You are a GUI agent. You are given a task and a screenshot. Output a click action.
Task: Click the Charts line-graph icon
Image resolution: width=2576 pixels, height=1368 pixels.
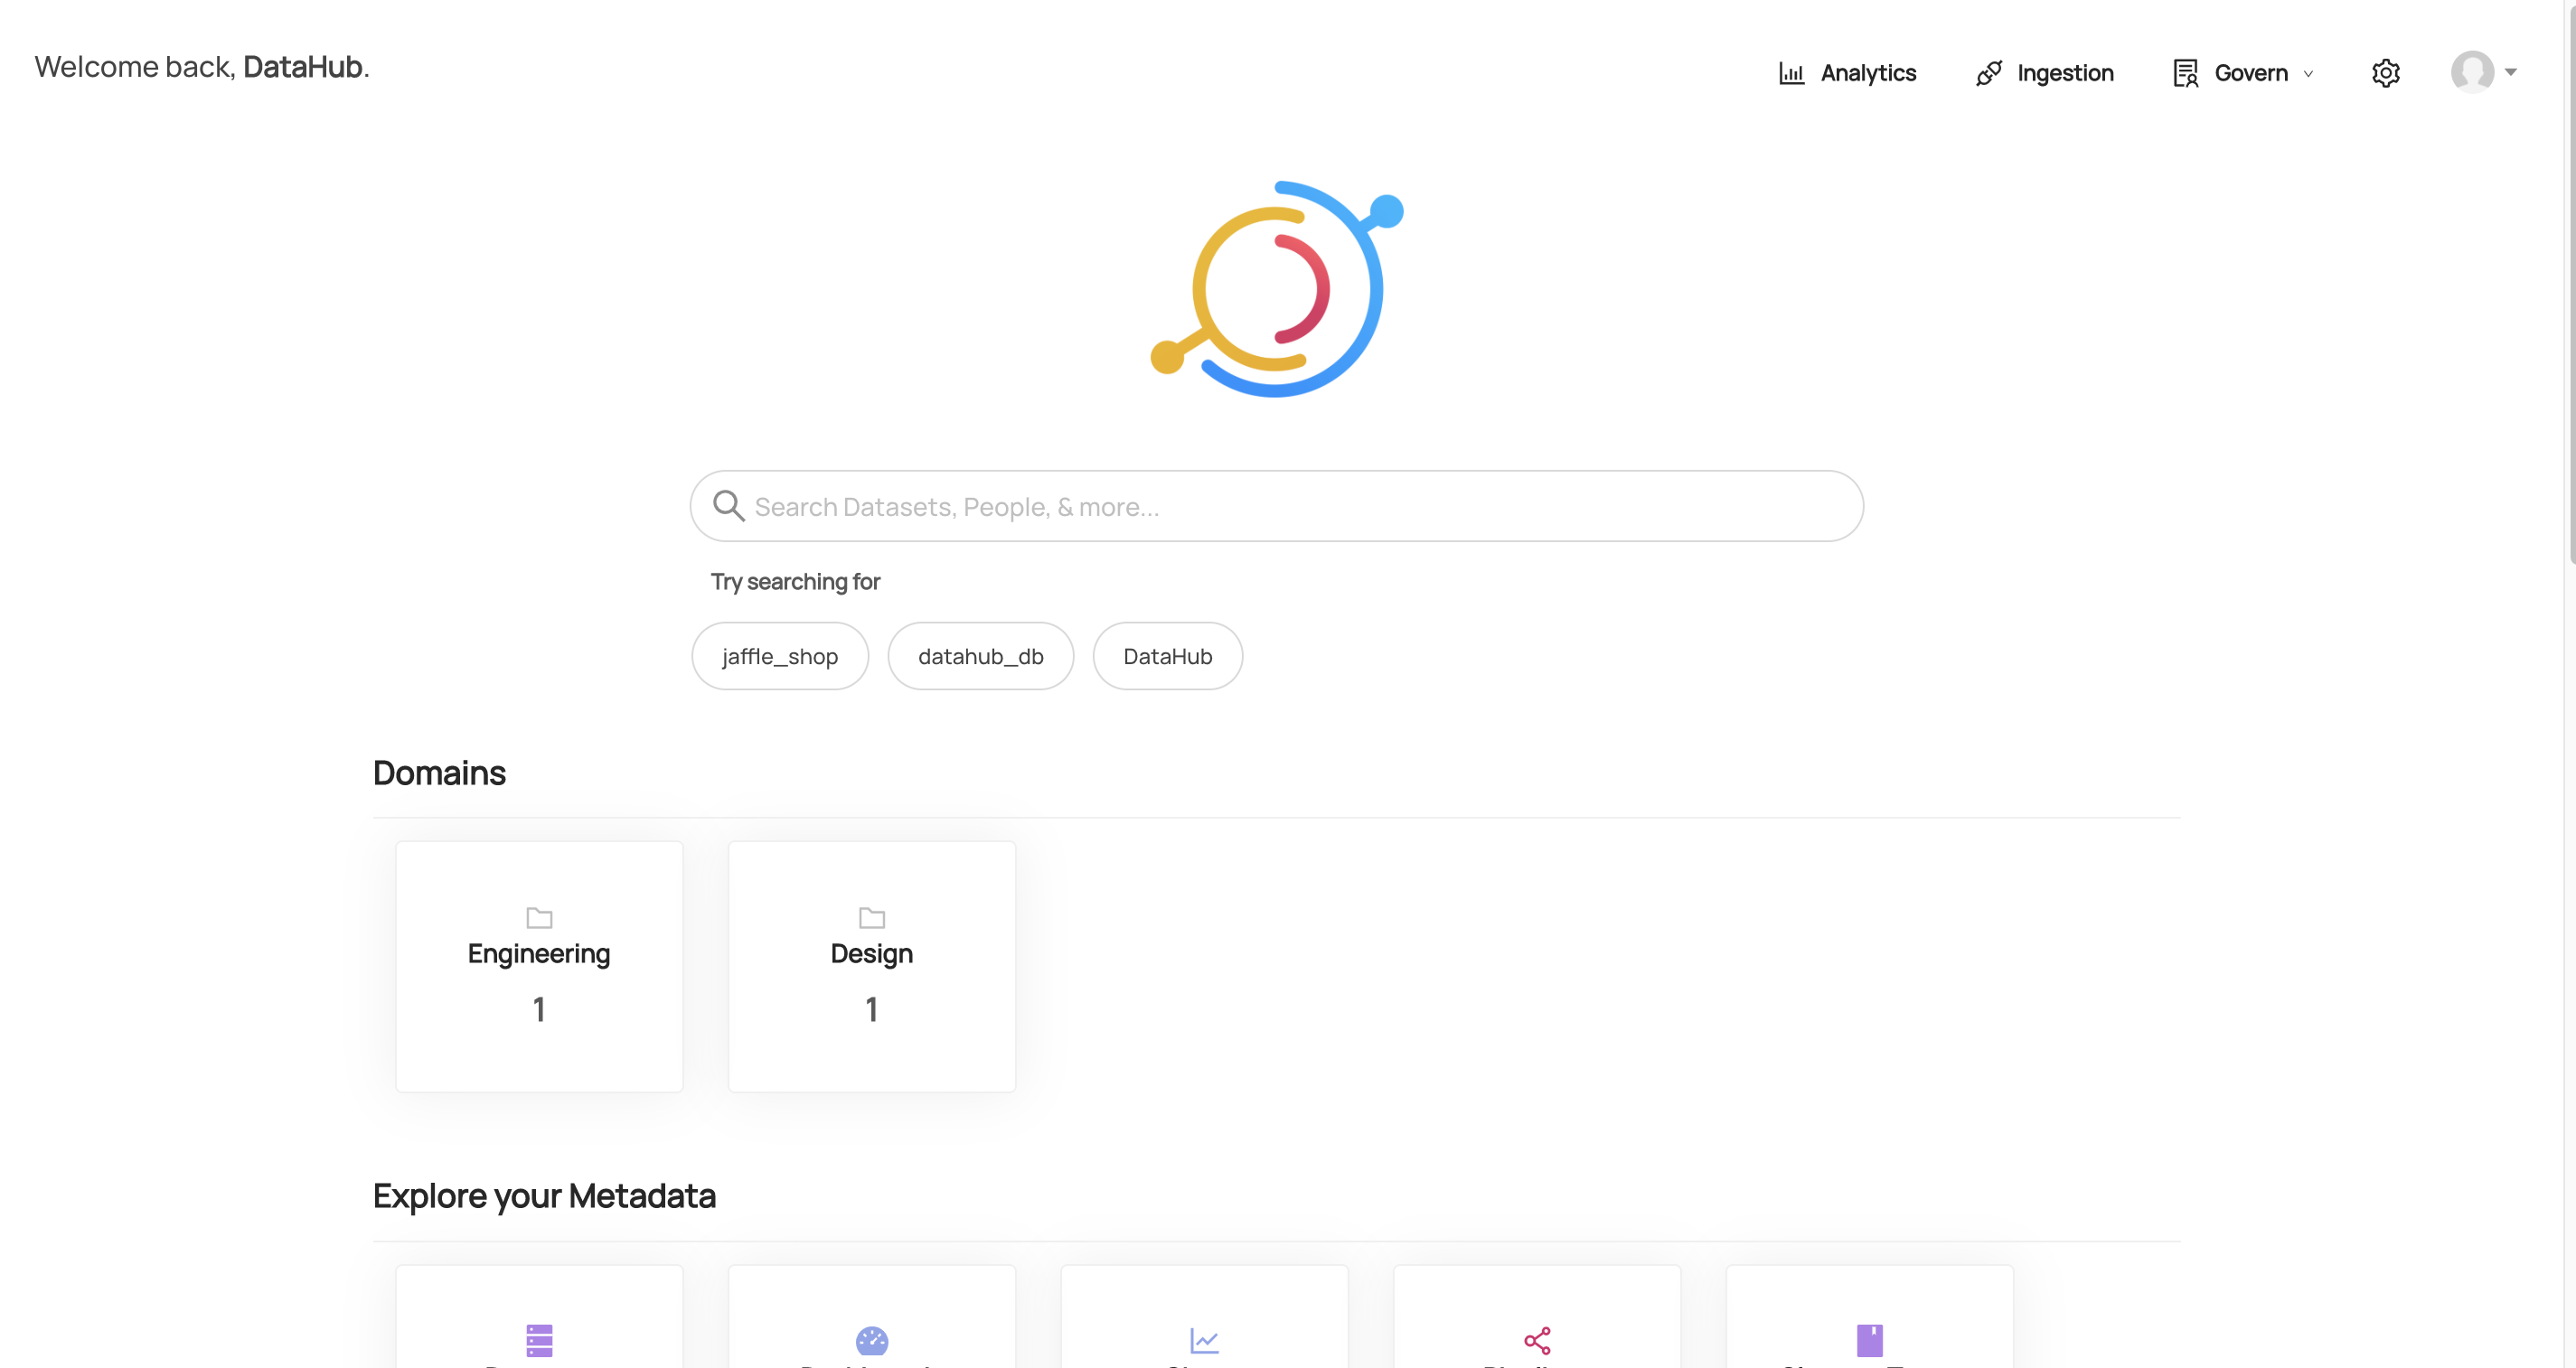(1204, 1339)
